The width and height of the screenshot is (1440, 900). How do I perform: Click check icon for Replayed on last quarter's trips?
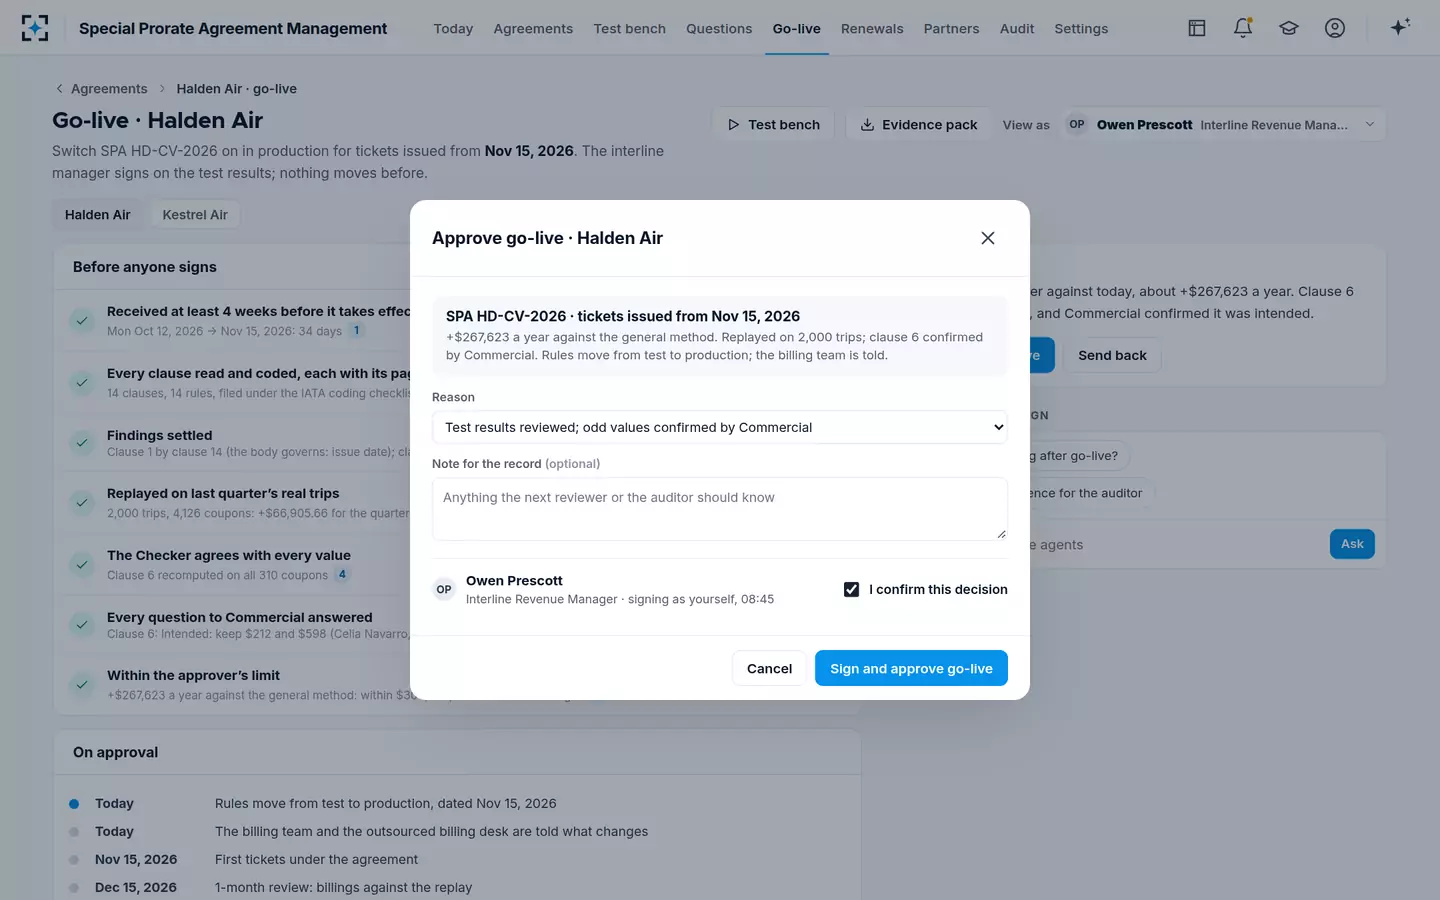[x=81, y=503]
